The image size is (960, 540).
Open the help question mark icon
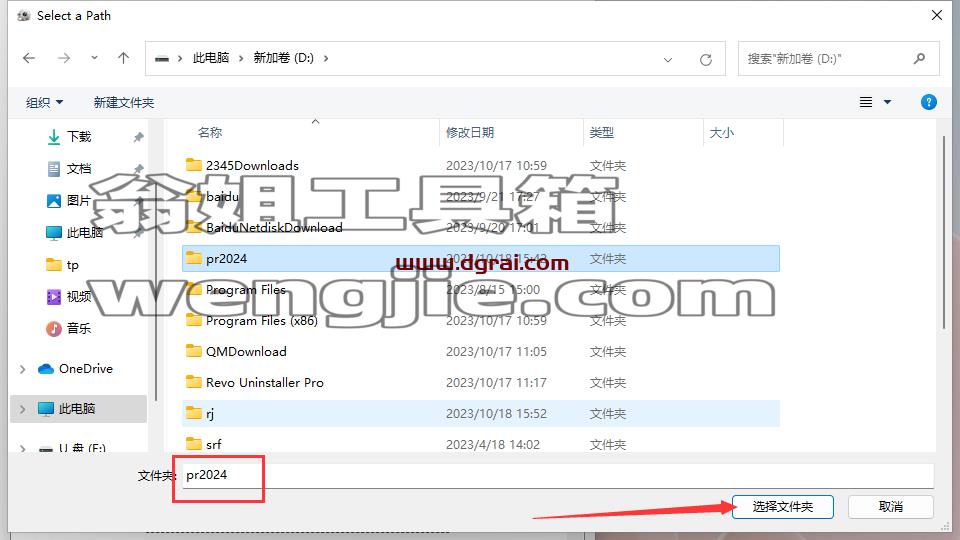click(928, 102)
